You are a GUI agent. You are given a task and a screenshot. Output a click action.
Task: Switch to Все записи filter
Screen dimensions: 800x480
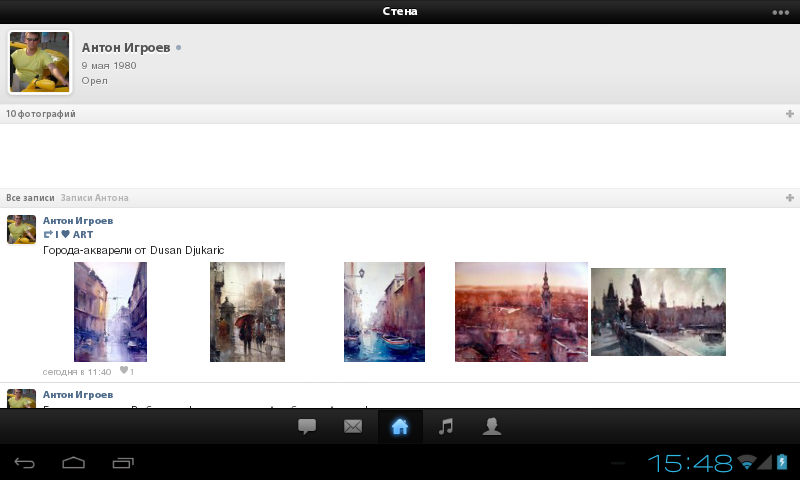point(30,197)
